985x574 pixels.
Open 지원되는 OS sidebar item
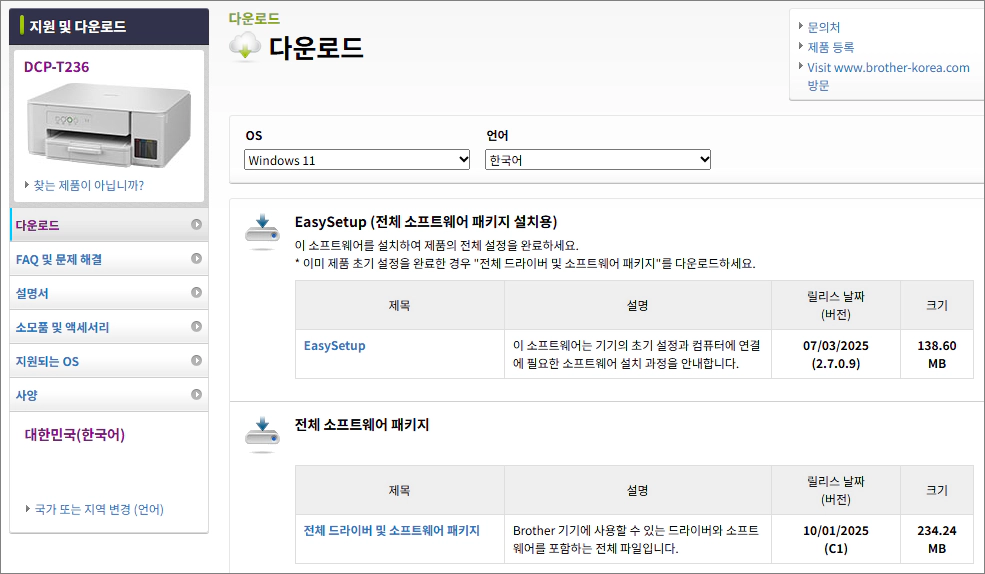(109, 360)
